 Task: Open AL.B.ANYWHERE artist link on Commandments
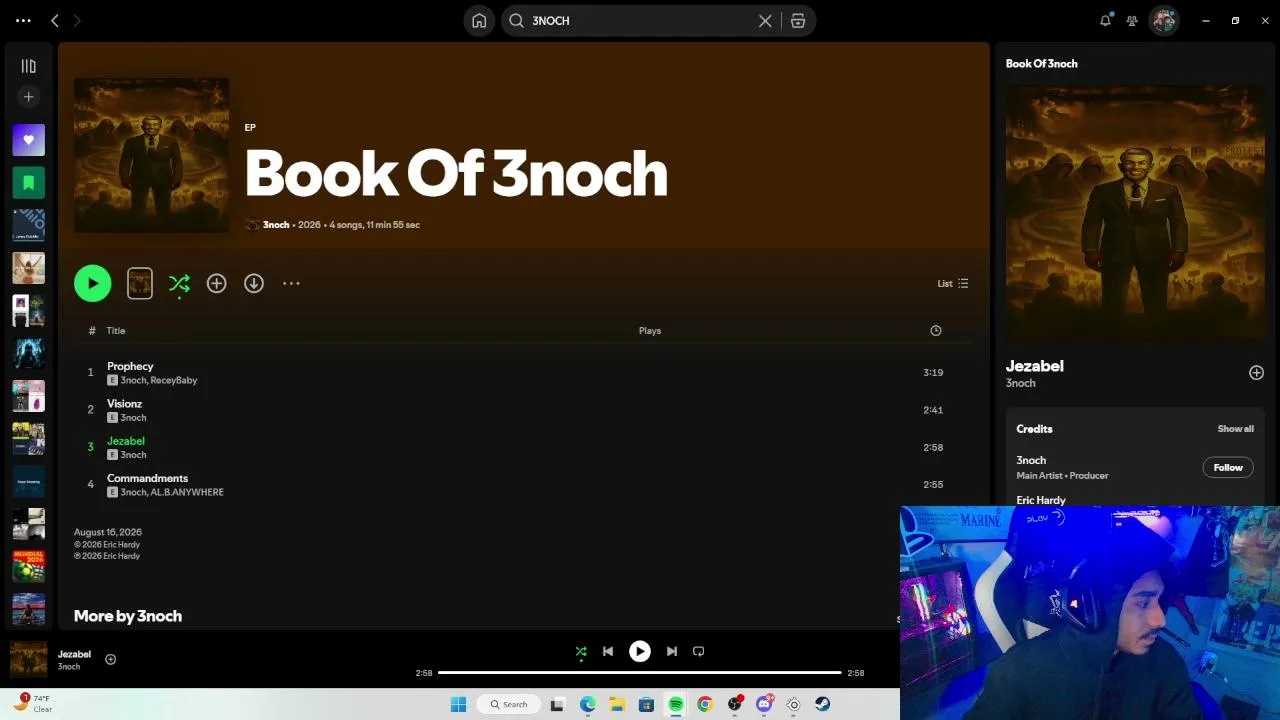187,493
